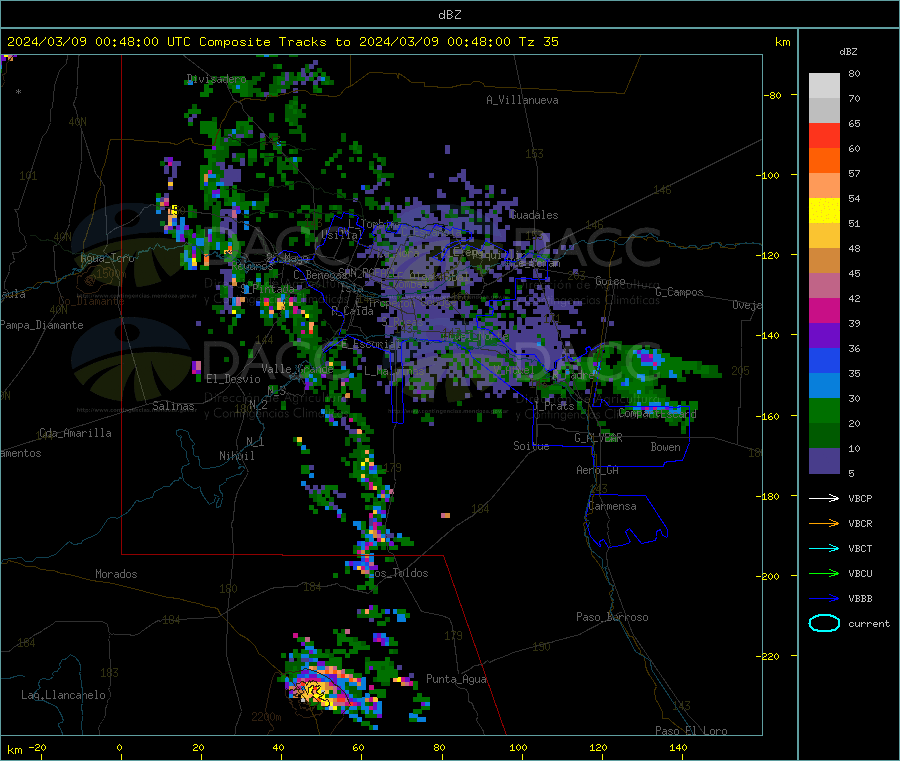This screenshot has width=900, height=761.
Task: Click the orange VBCR arrow in the legend
Action: 824,523
